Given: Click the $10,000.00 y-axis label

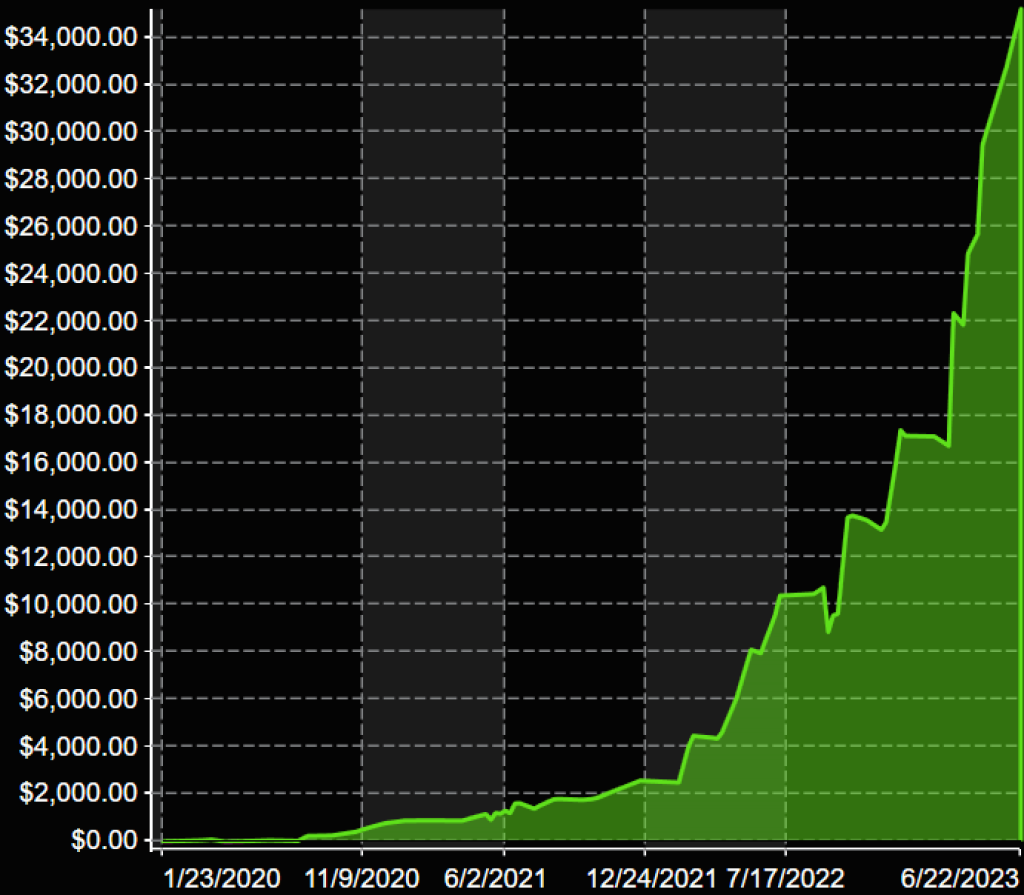Looking at the screenshot, I should tap(70, 604).
